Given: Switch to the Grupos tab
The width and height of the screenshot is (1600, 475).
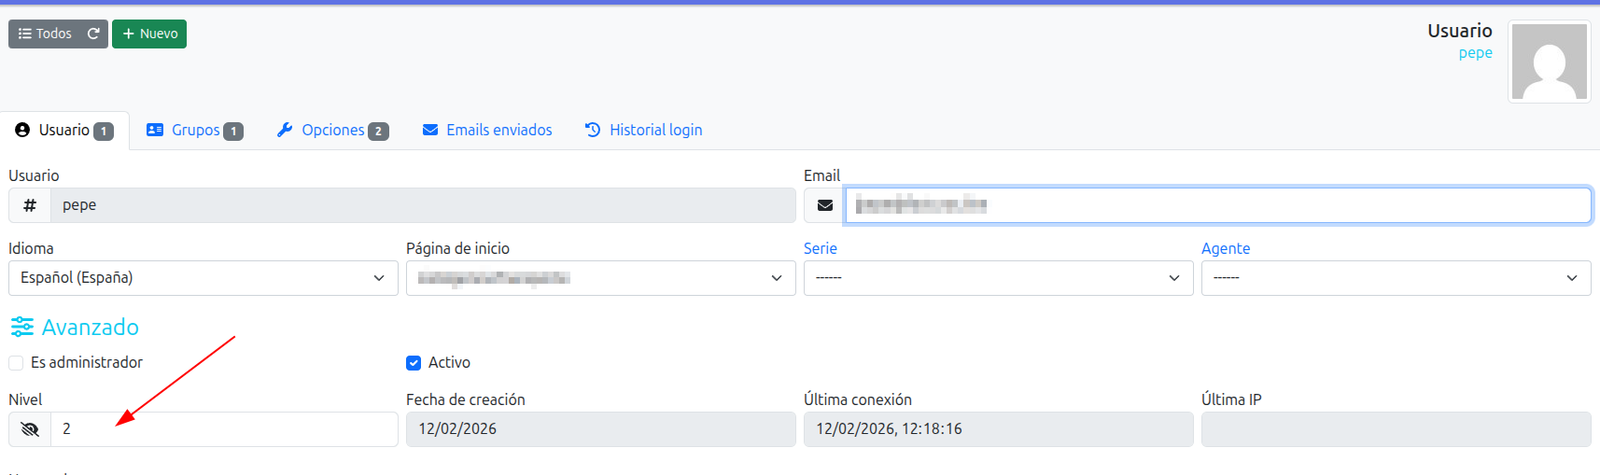Looking at the screenshot, I should click(x=195, y=130).
